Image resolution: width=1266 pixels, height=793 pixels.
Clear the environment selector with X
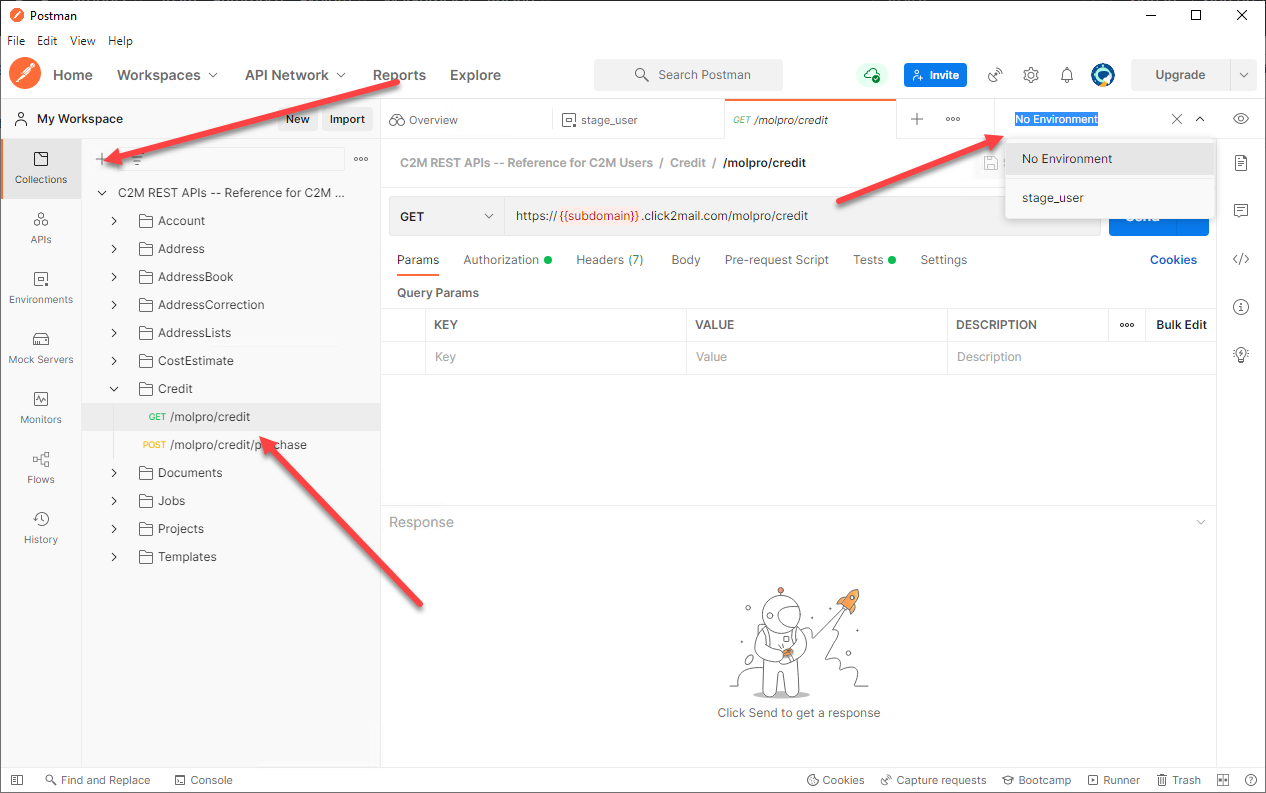pyautogui.click(x=1177, y=119)
